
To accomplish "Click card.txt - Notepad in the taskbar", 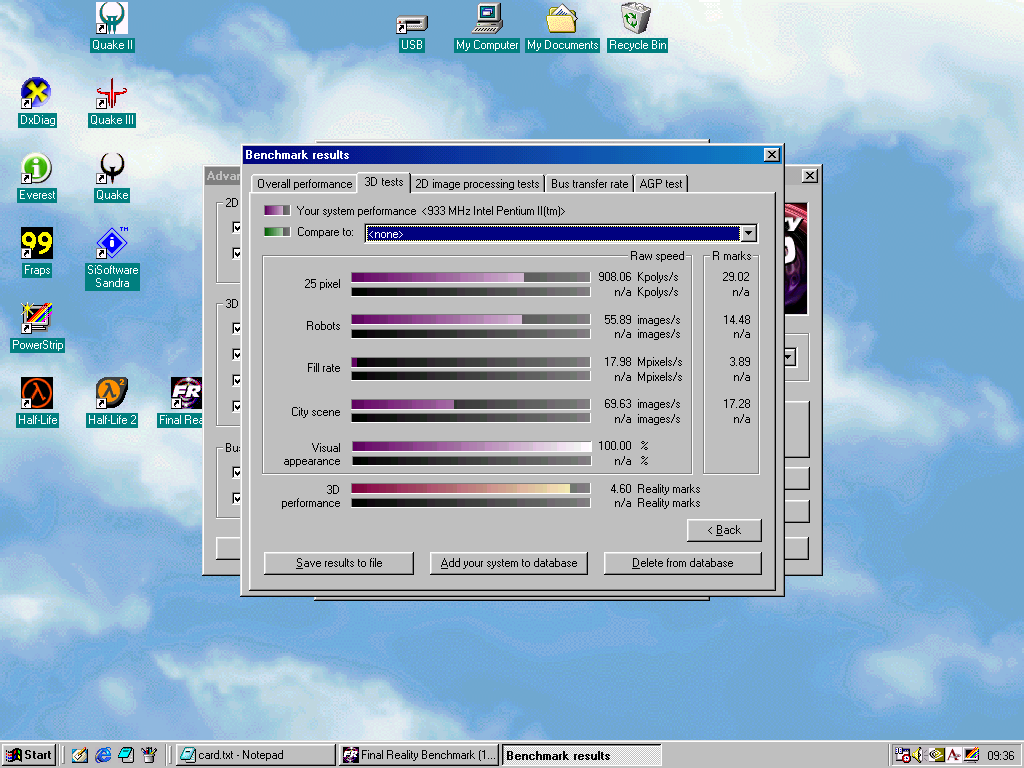I will tap(256, 755).
